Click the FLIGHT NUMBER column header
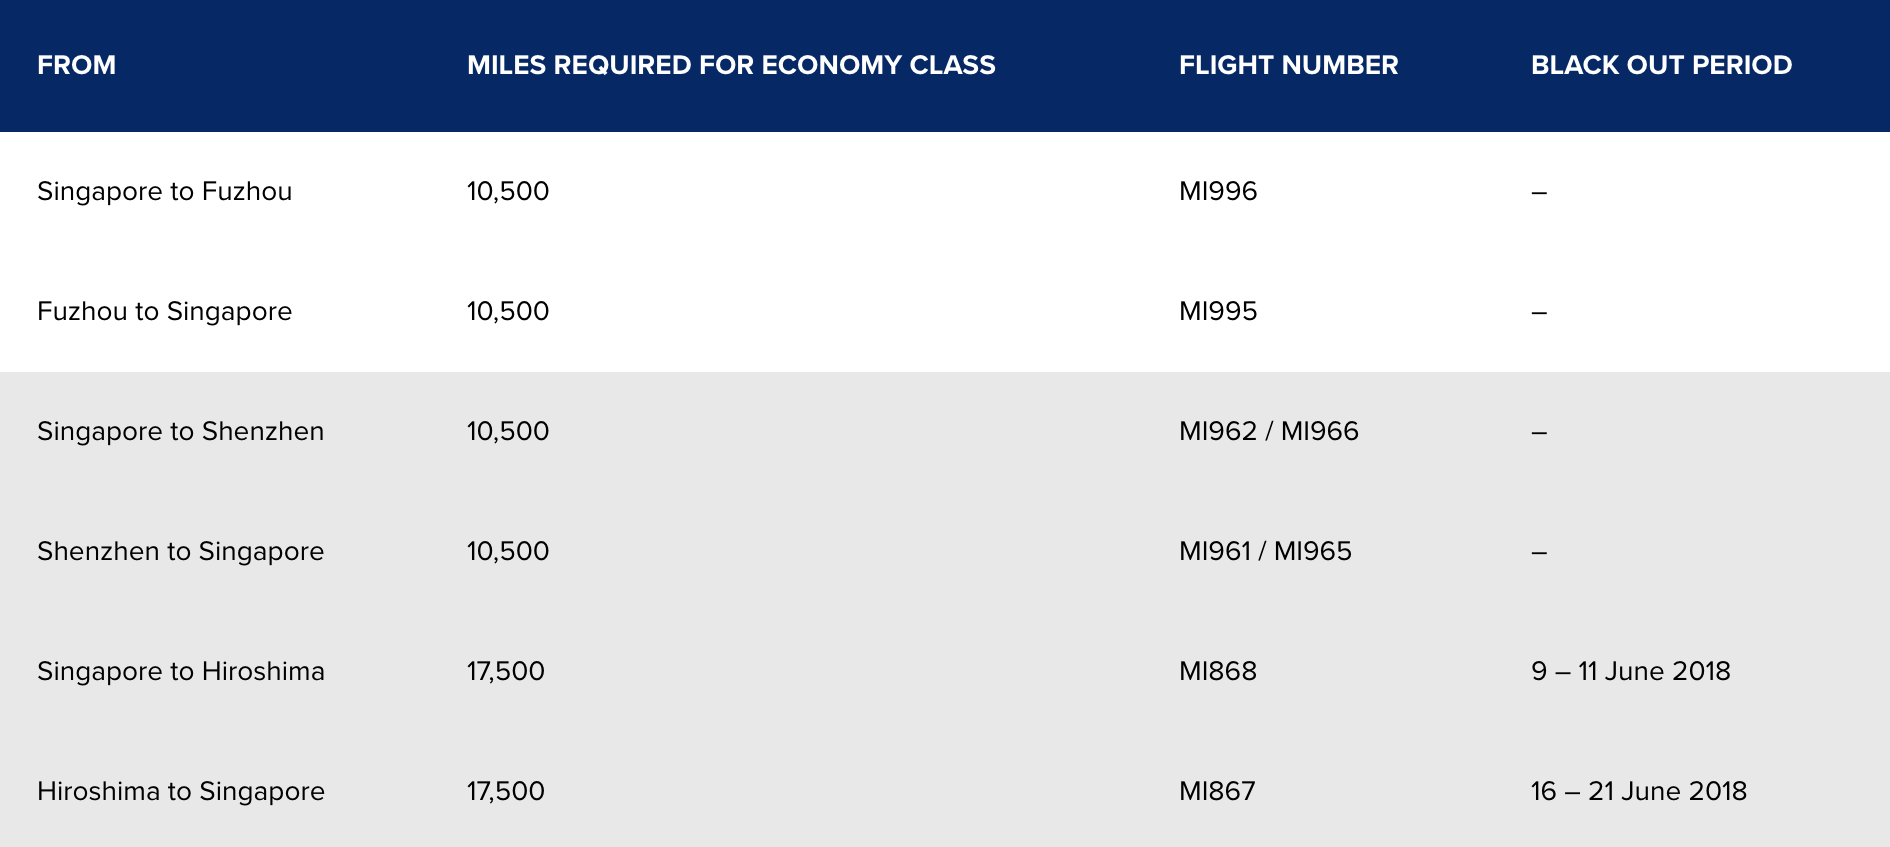Screen dimensions: 1890x847 pos(1288,65)
